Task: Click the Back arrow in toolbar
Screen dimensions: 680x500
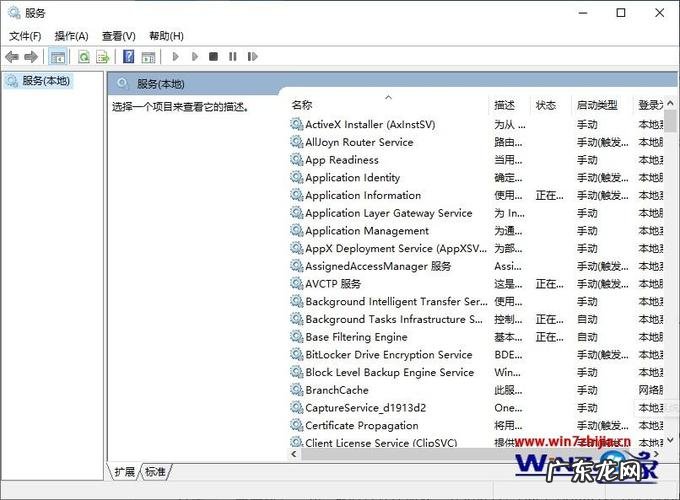Action: (x=12, y=57)
